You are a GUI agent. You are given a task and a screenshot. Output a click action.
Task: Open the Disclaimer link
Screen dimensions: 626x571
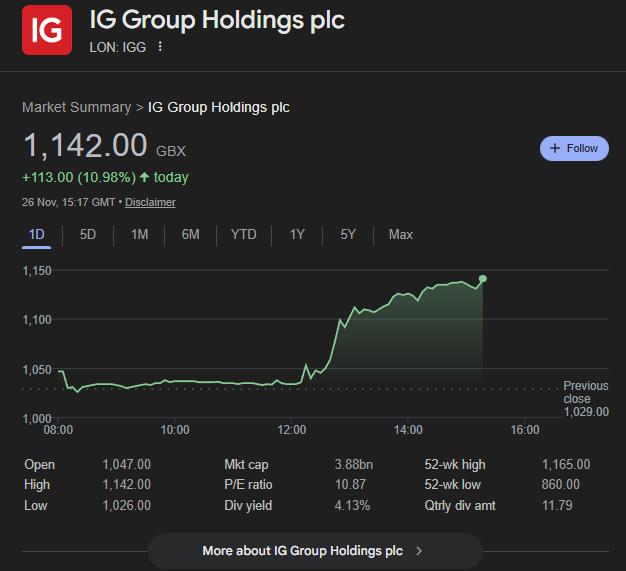pos(150,202)
